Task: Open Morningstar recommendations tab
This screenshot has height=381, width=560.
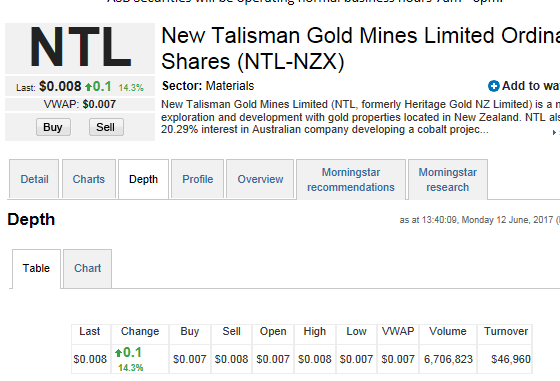Action: click(351, 180)
